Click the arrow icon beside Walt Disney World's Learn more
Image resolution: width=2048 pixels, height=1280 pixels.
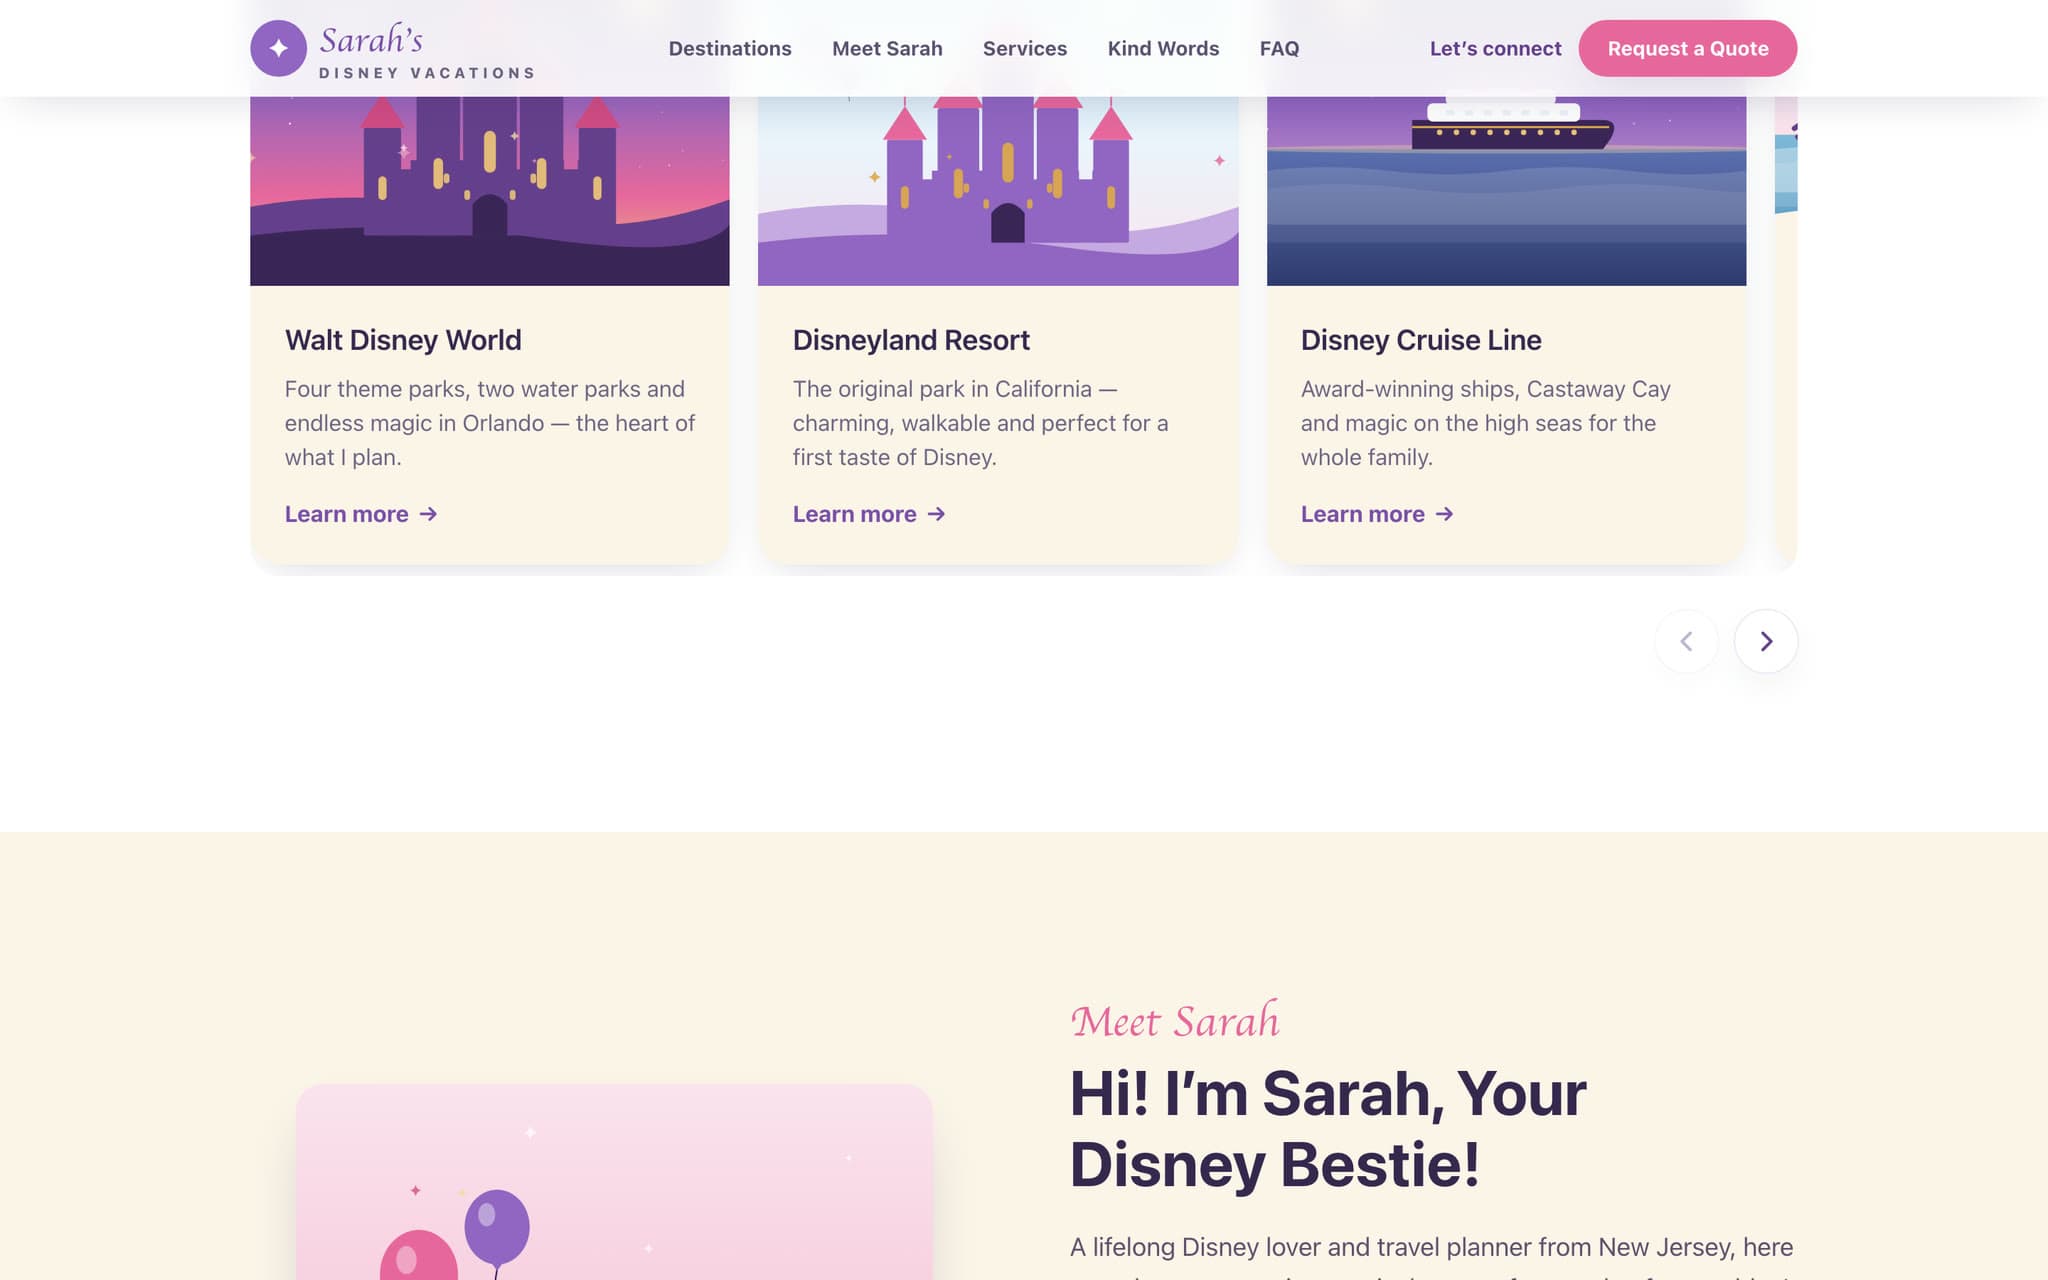tap(428, 514)
